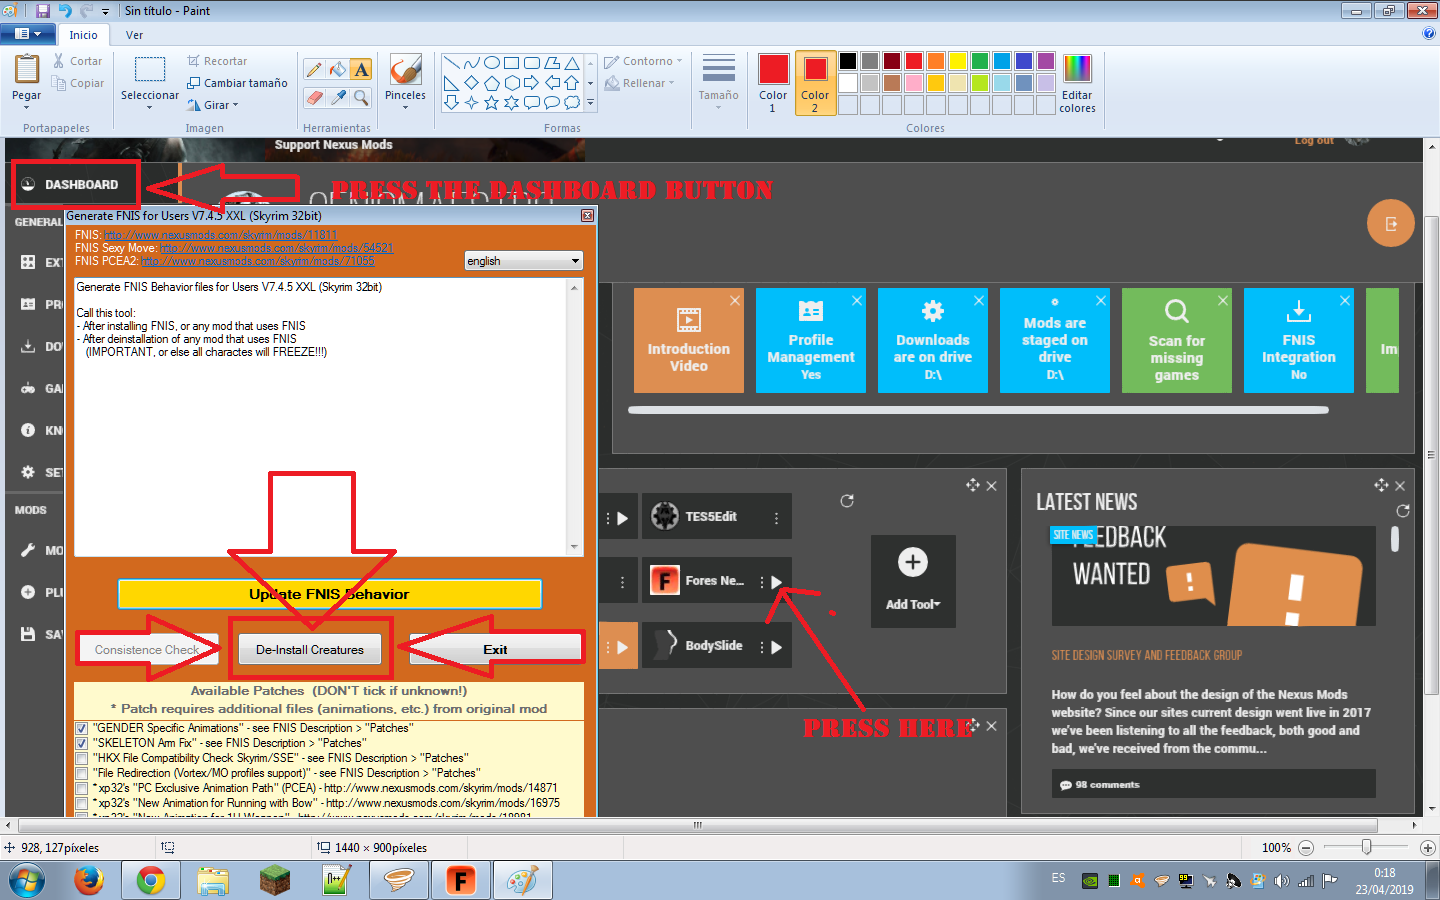Image resolution: width=1440 pixels, height=900 pixels.
Task: Tick HKX File Compatibility Check patch
Action: click(82, 759)
